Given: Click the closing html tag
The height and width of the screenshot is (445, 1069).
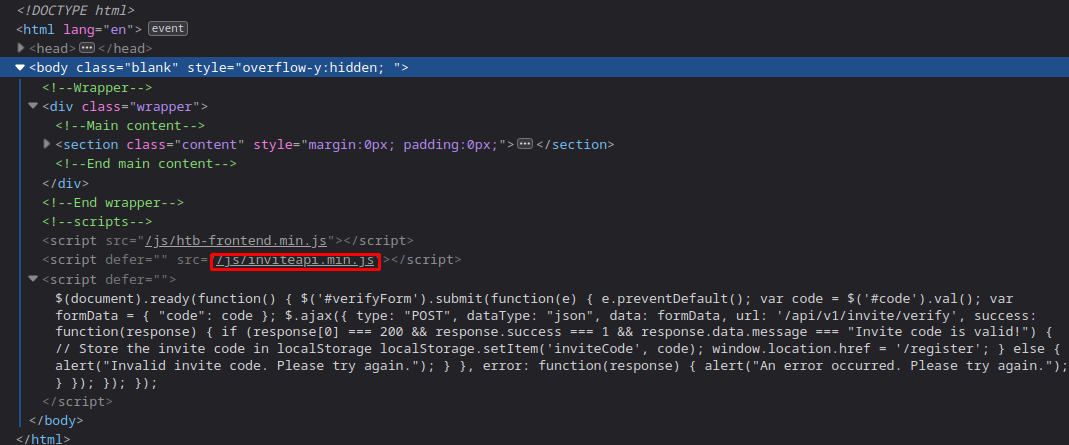Looking at the screenshot, I should pyautogui.click(x=43, y=439).
